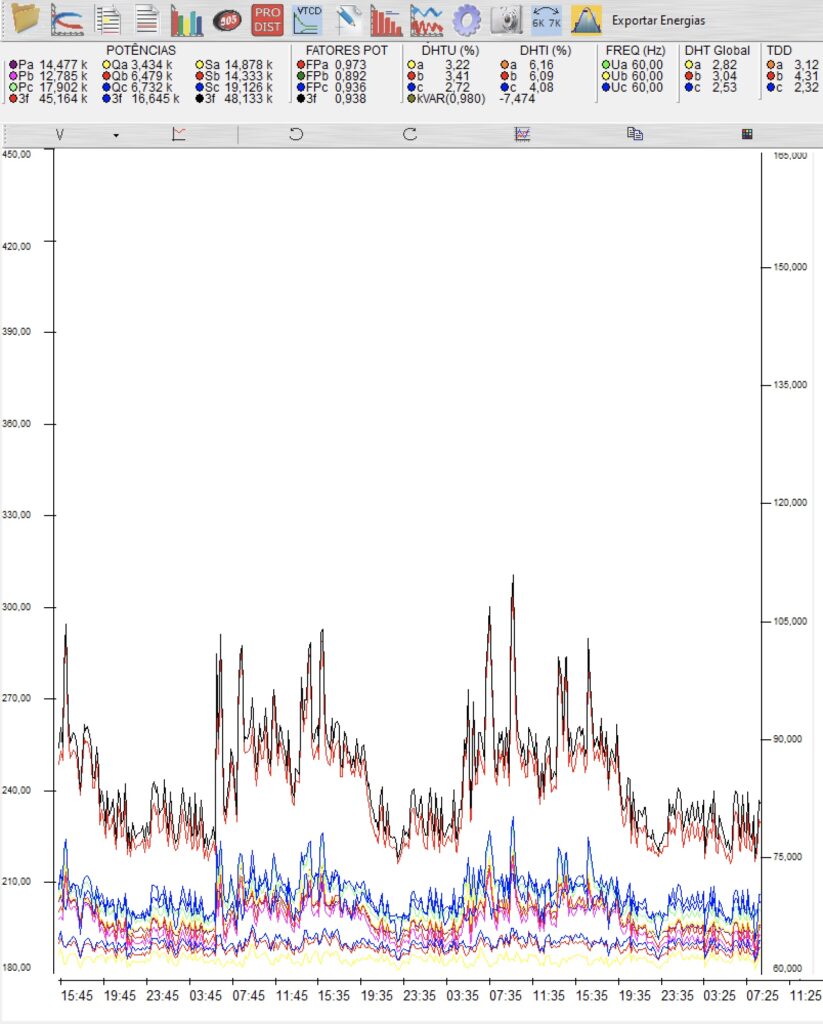Image resolution: width=823 pixels, height=1024 pixels.
Task: Click the copy icon in chart toolbar
Action: 634,134
